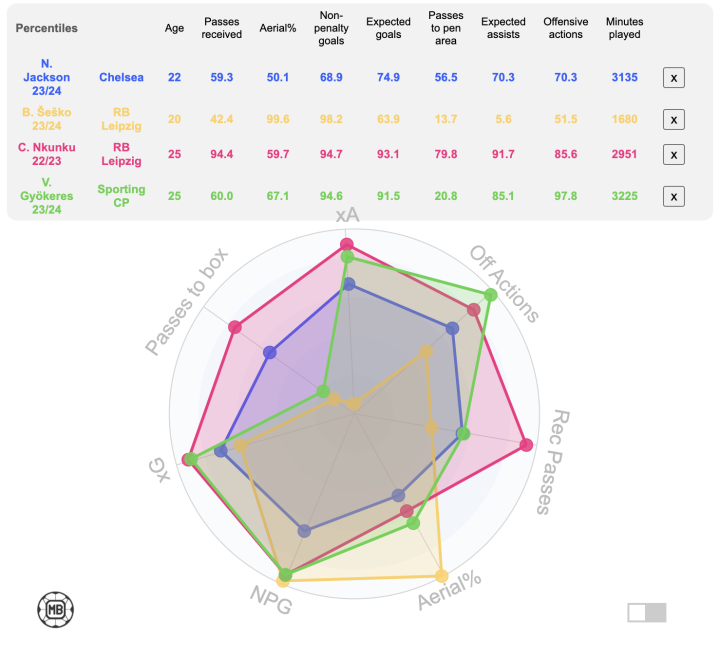Click the Passes received column header
The width and height of the screenshot is (720, 655).
pyautogui.click(x=221, y=28)
